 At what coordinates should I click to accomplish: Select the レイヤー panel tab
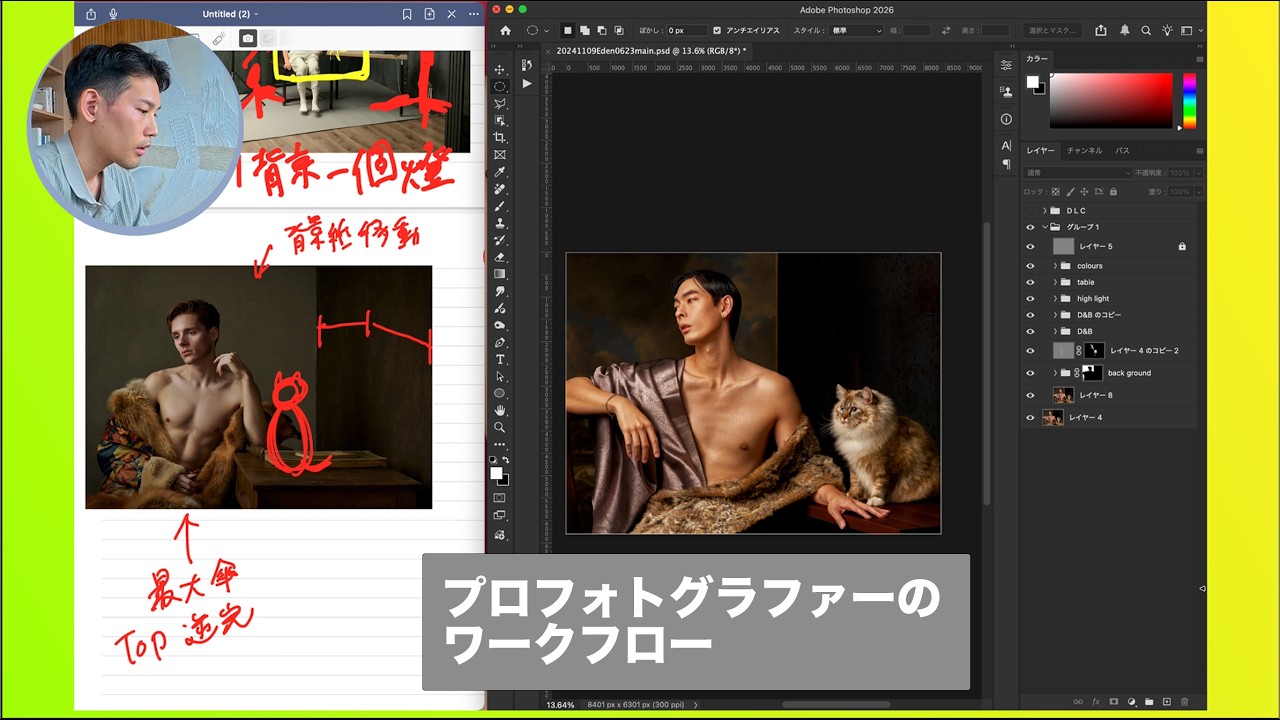pyautogui.click(x=1040, y=150)
